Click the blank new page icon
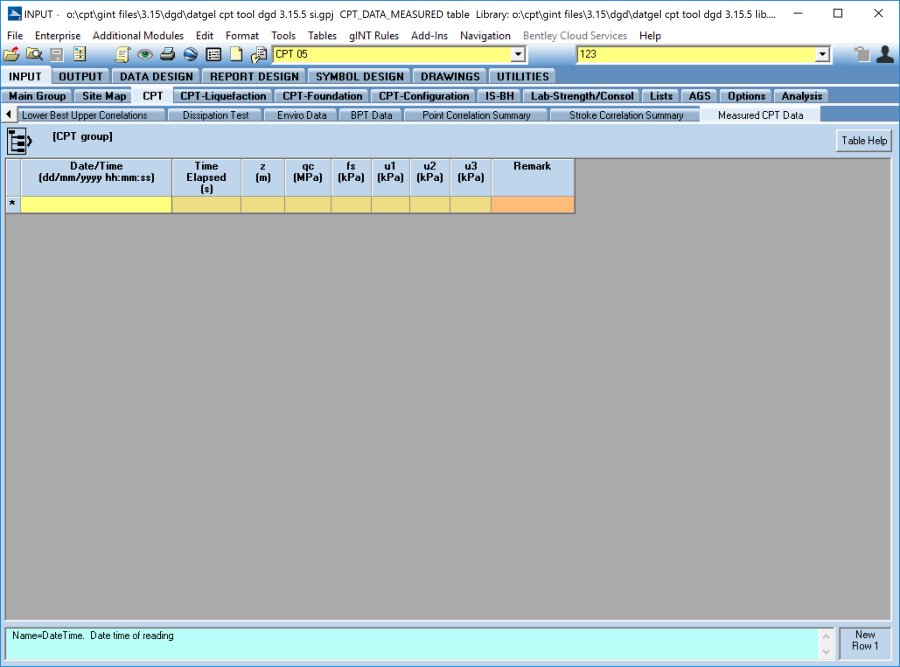 click(x=236, y=55)
